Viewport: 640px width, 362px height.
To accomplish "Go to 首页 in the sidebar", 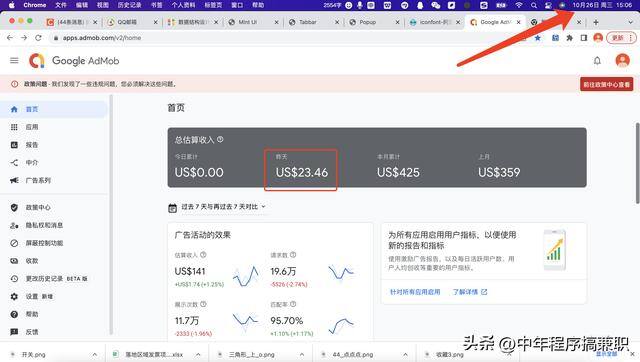I will pyautogui.click(x=53, y=109).
